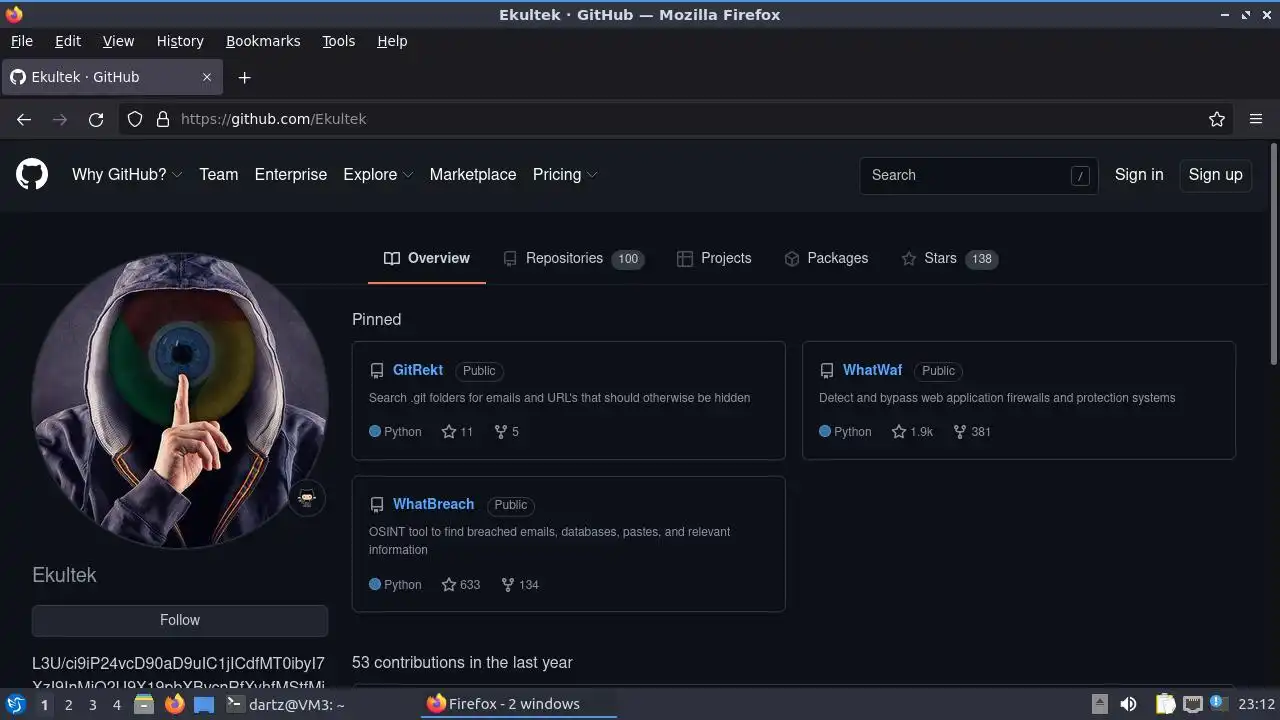
Task: Click the Firefox - 2 windows taskbar button
Action: [517, 704]
